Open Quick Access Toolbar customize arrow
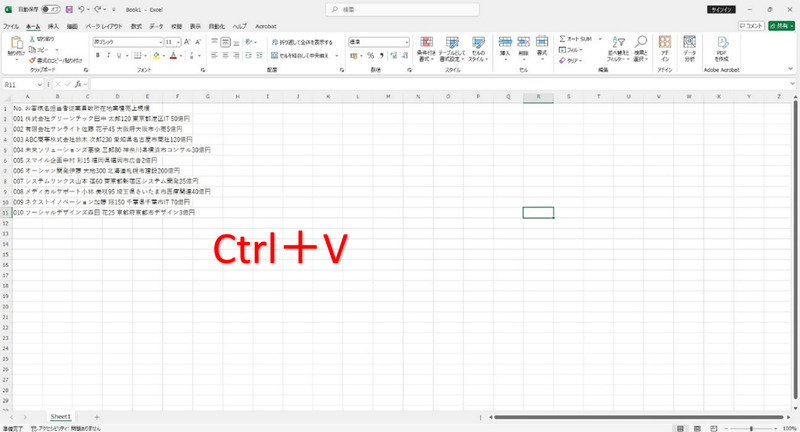Viewport: 800px width, 432px height. click(114, 9)
